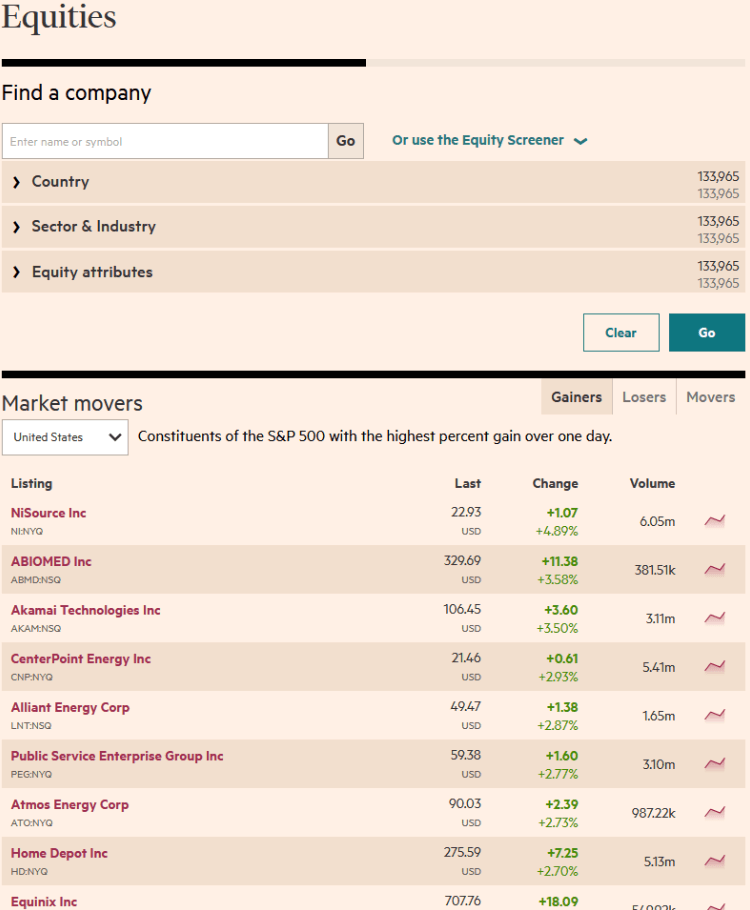This screenshot has height=910, width=750.
Task: Open NiSource Inc trend chart icon
Action: [714, 520]
